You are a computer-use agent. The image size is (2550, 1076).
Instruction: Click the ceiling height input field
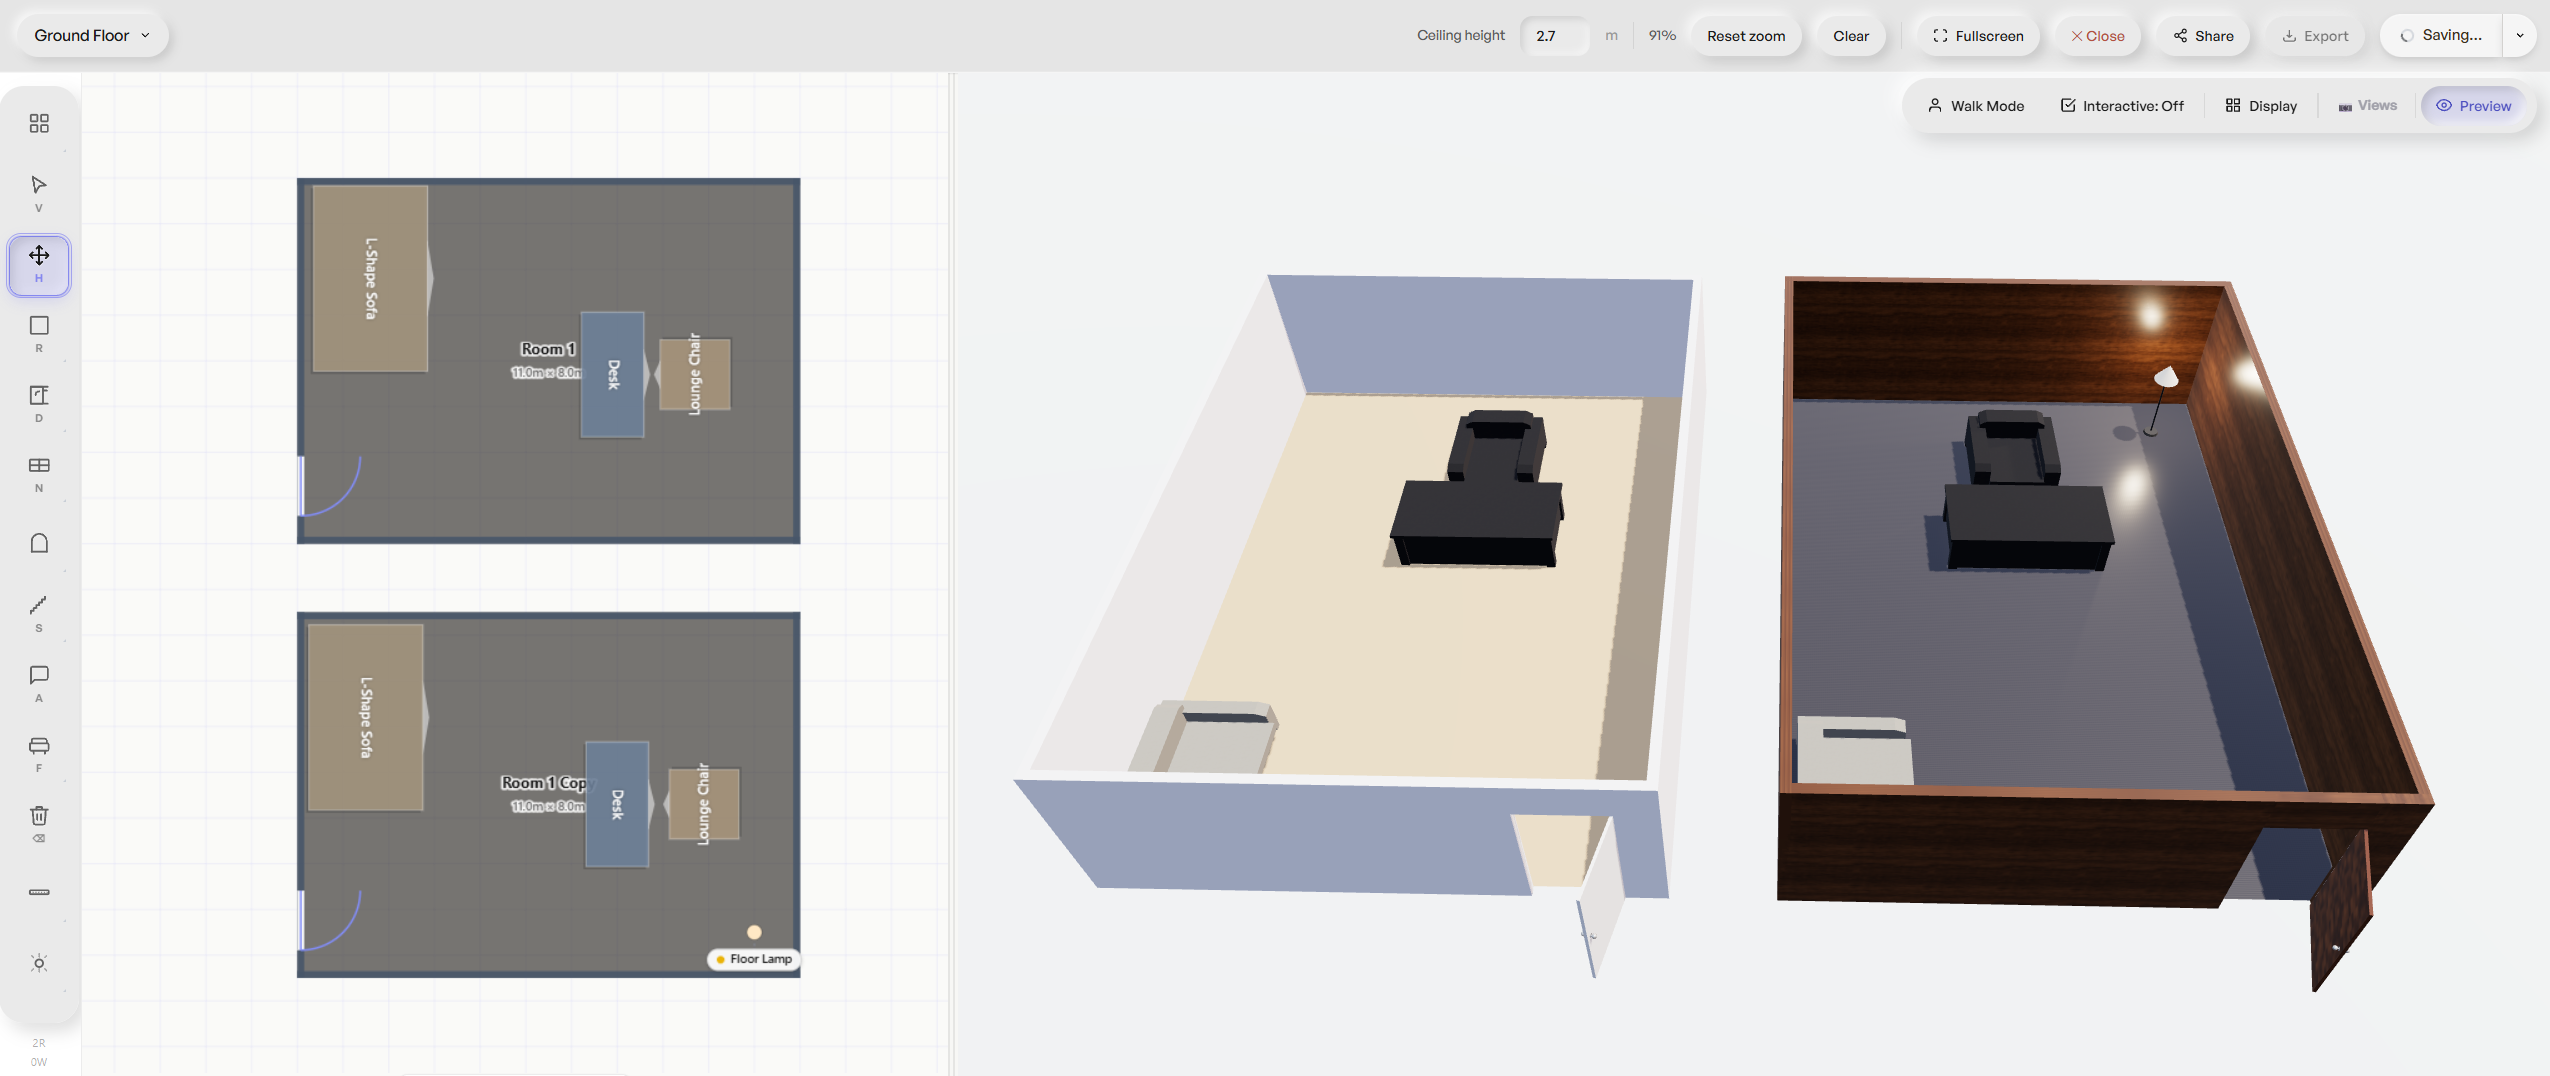(1555, 36)
